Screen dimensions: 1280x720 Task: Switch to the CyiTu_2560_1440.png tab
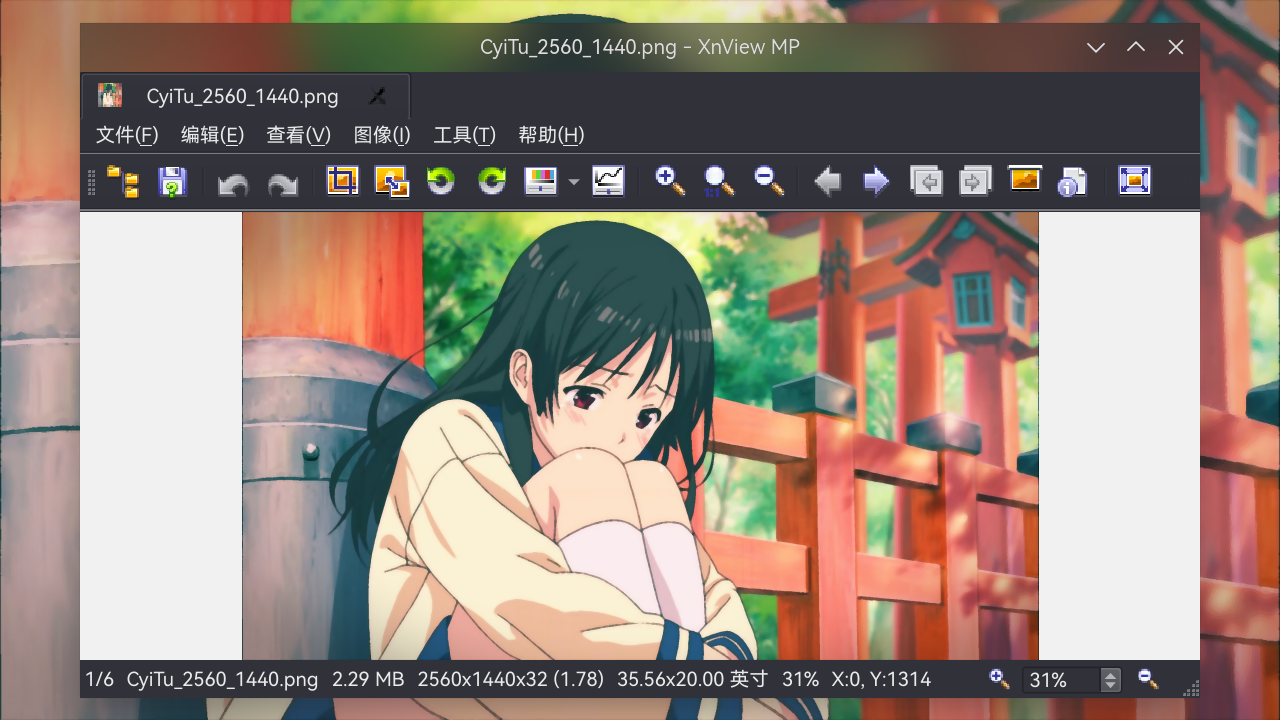click(x=243, y=95)
